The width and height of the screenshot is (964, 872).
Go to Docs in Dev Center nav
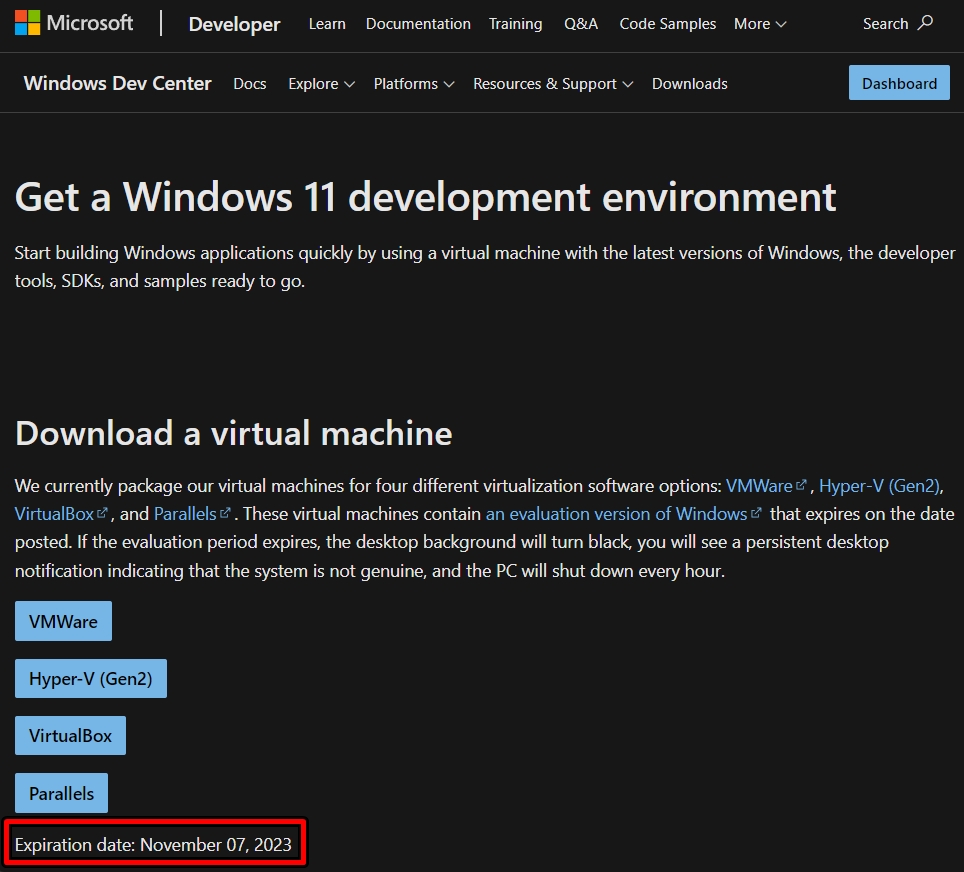tap(250, 84)
